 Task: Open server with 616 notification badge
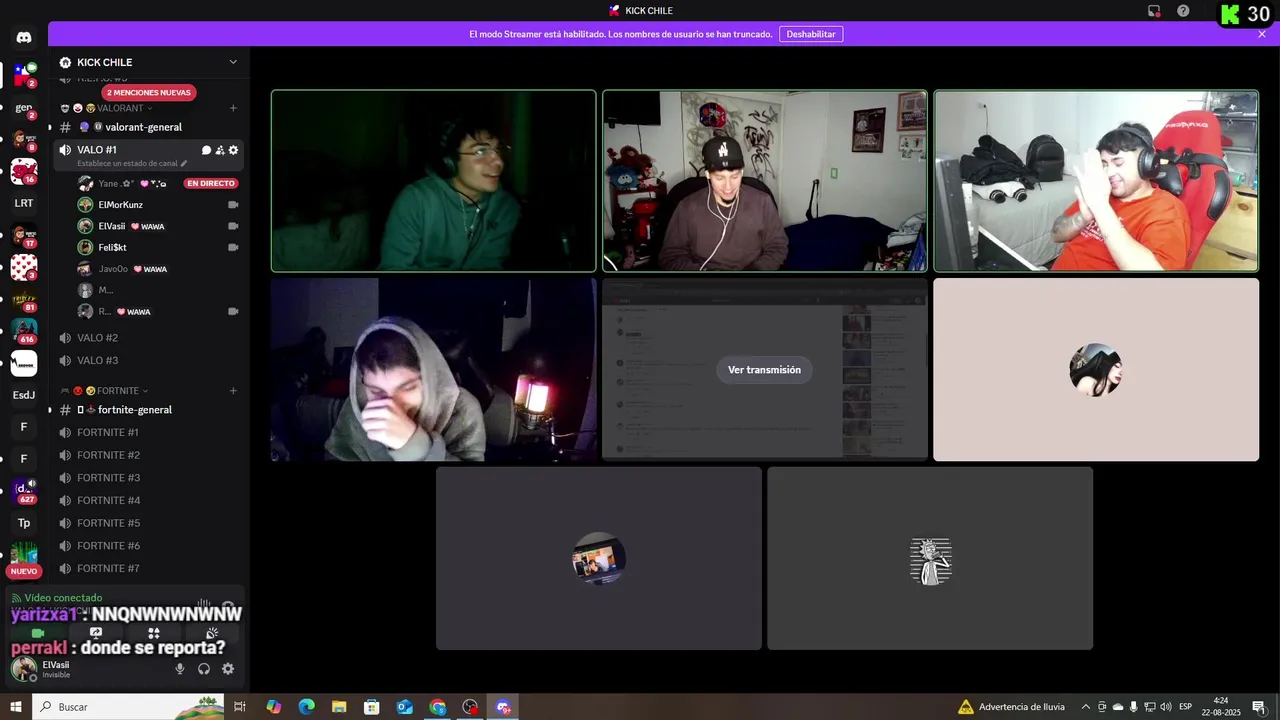click(24, 331)
